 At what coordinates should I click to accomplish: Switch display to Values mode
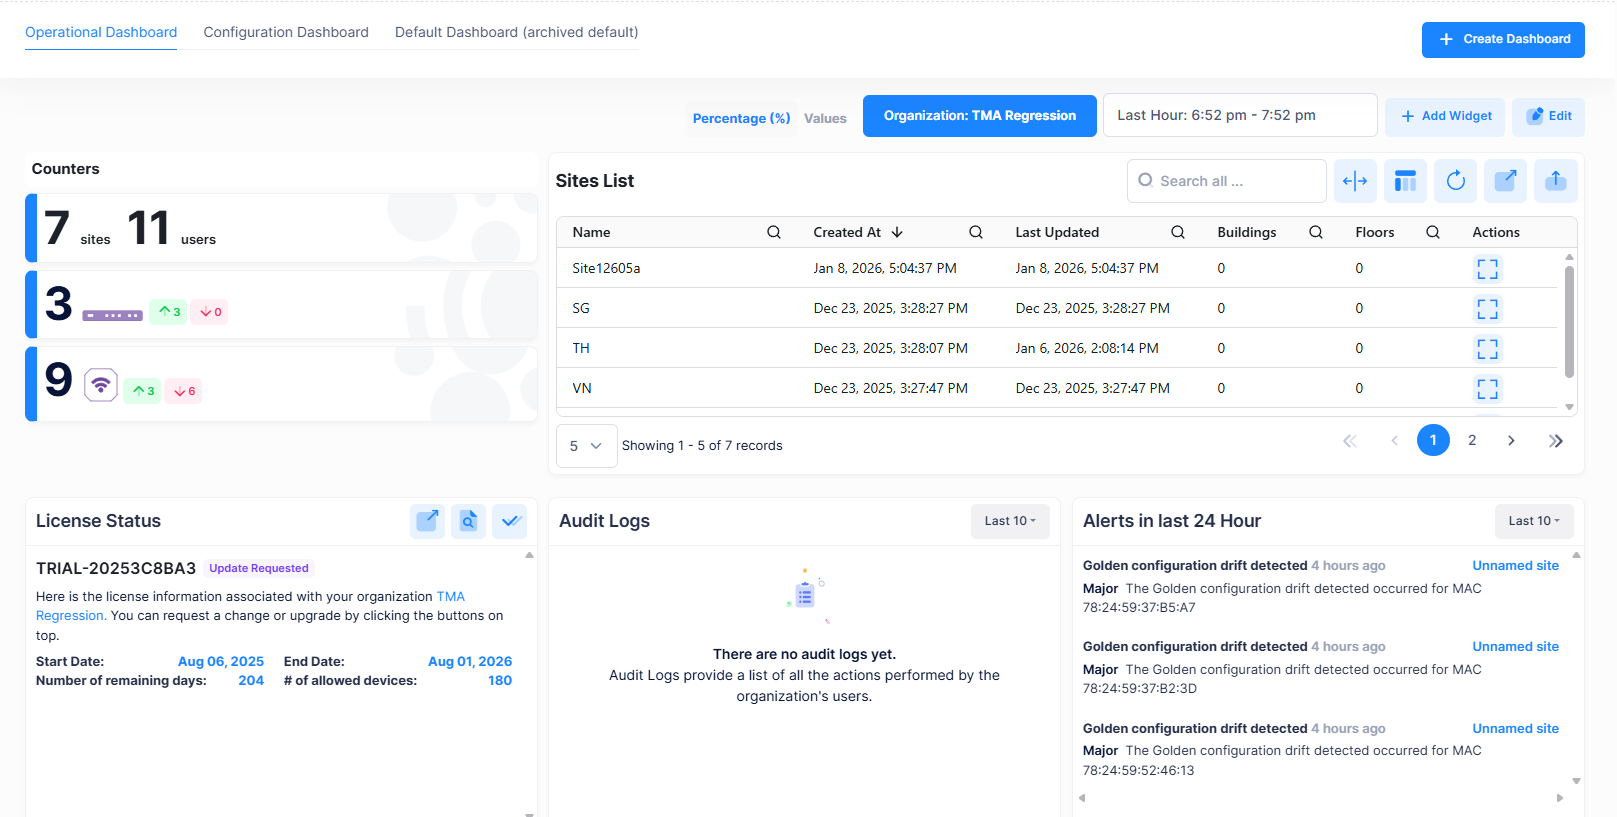point(825,118)
